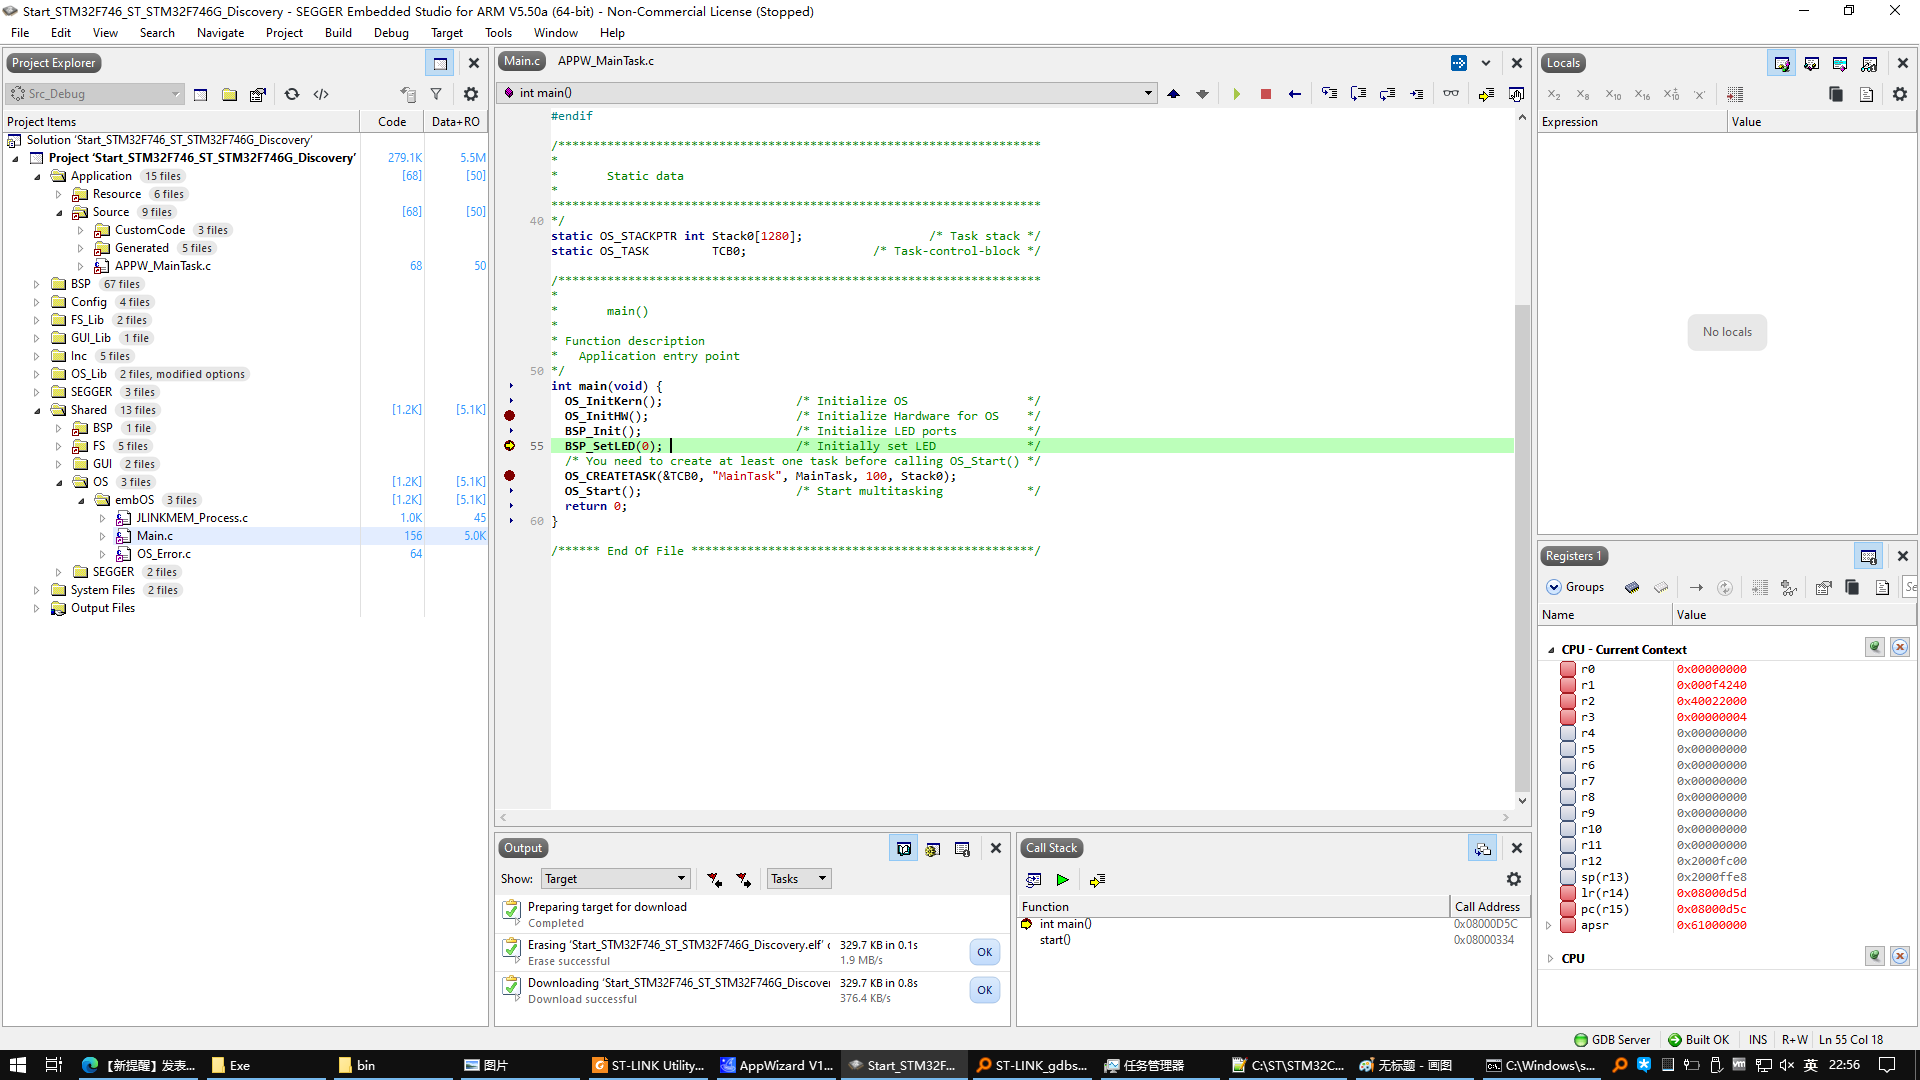Select start() in Call Stack list
The width and height of the screenshot is (1920, 1080).
tap(1055, 940)
